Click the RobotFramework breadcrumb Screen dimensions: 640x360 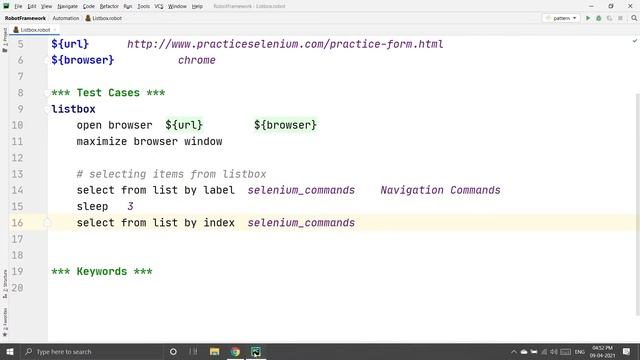(25, 18)
